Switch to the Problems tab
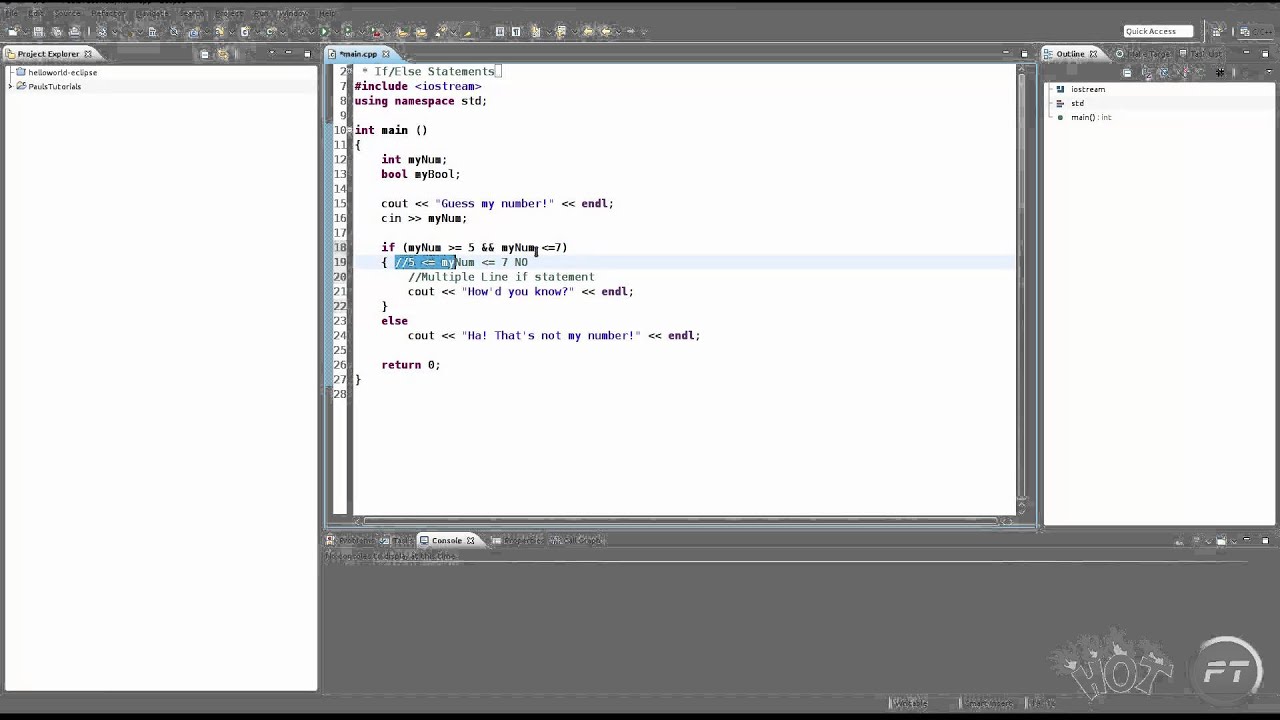The image size is (1280, 720). pos(350,541)
